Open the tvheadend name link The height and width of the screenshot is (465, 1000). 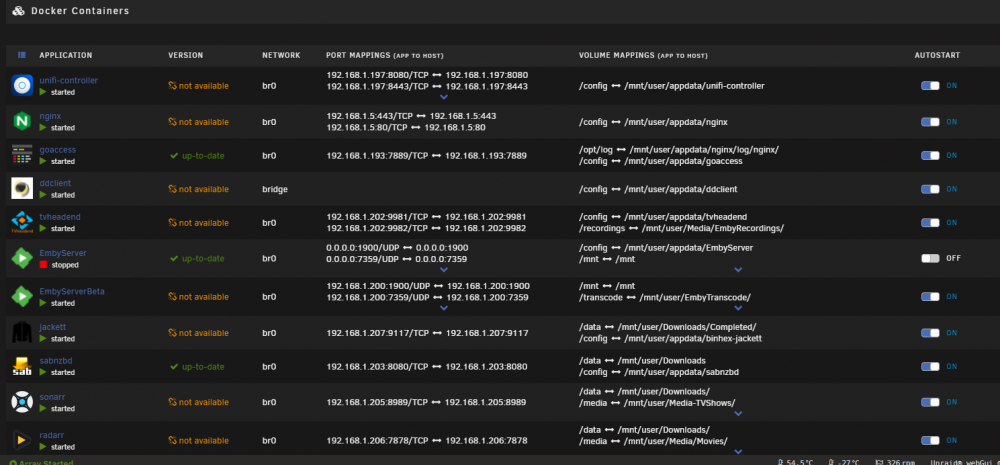(x=60, y=217)
